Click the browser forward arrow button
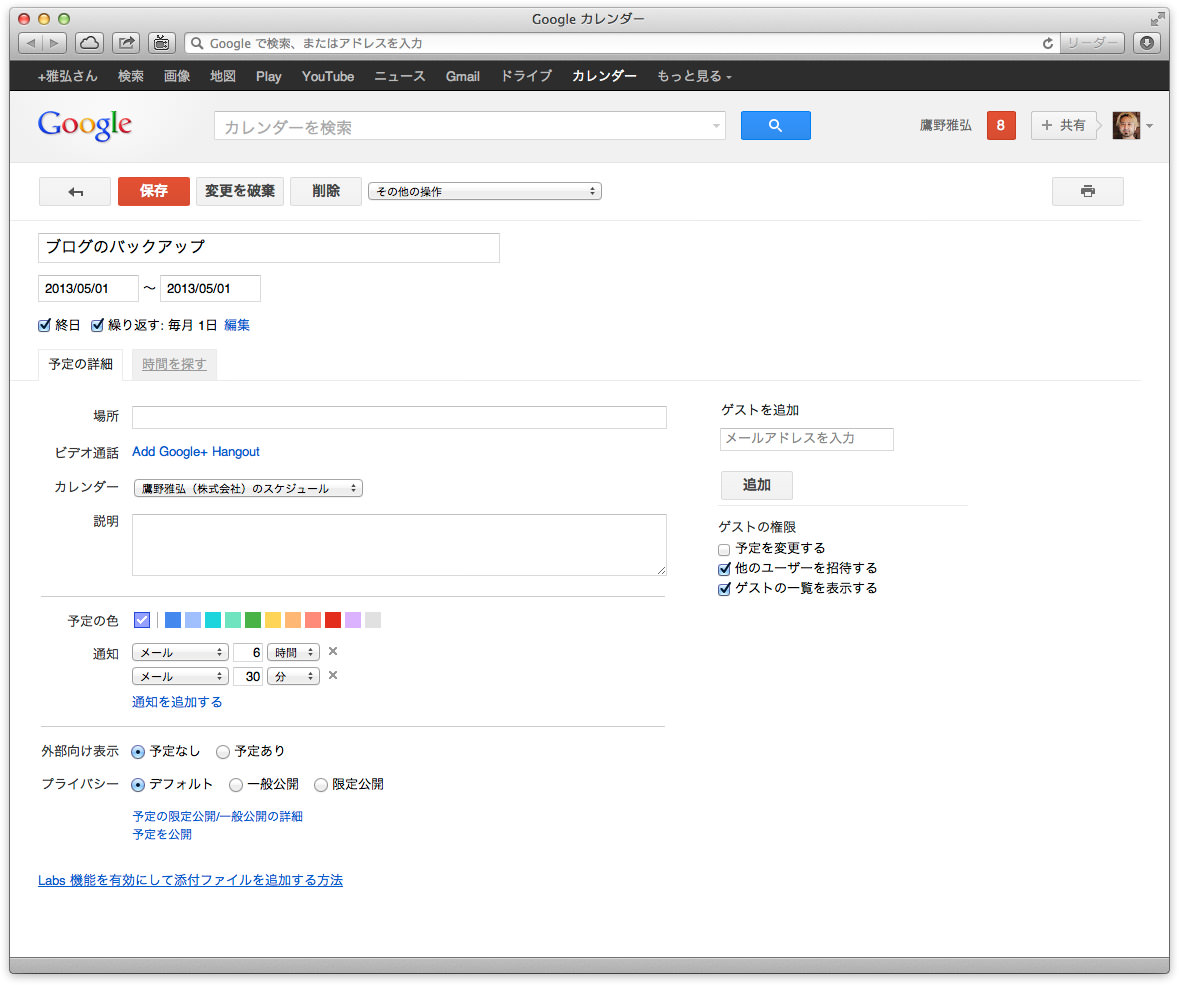This screenshot has width=1179, height=985. (x=54, y=43)
